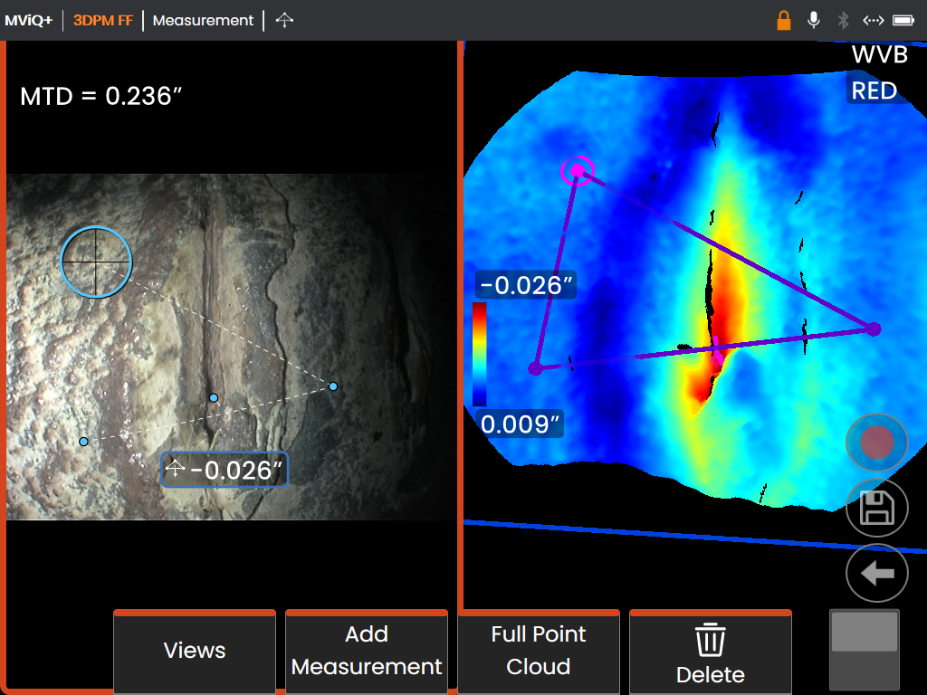The height and width of the screenshot is (695, 927).
Task: Toggle the microphone icon
Action: [x=813, y=20]
